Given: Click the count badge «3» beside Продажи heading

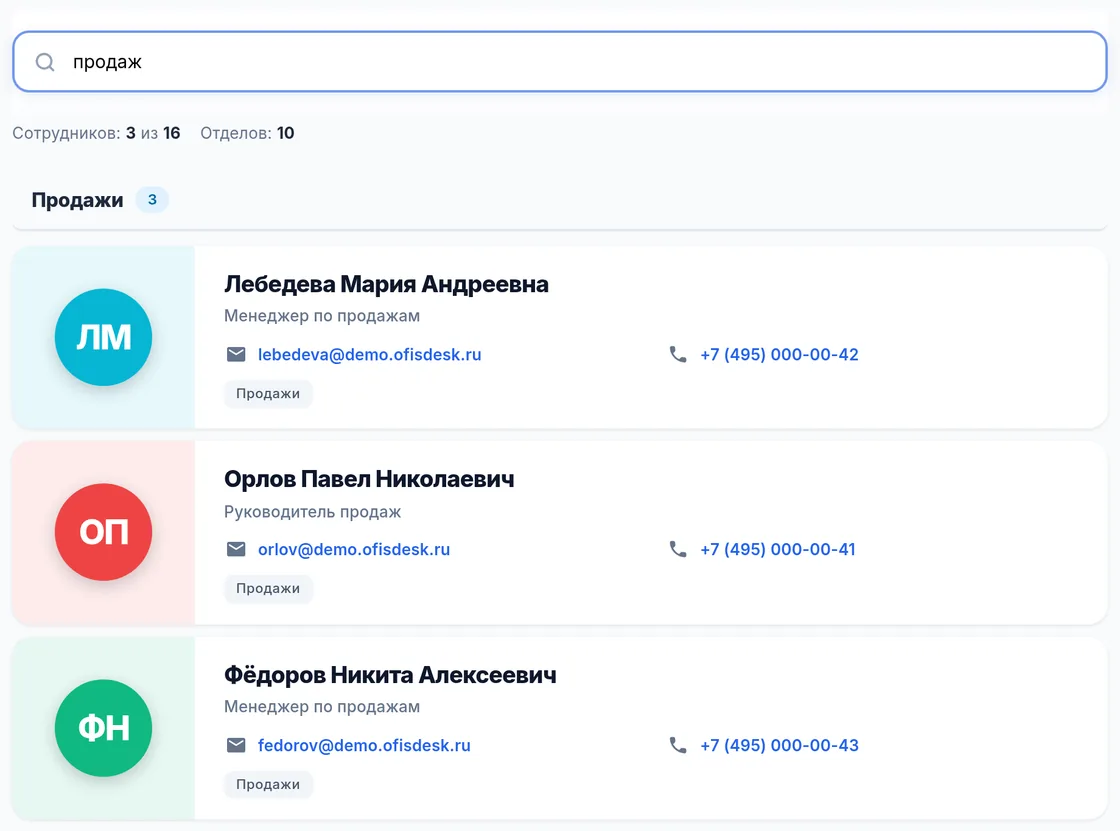Looking at the screenshot, I should coord(152,199).
